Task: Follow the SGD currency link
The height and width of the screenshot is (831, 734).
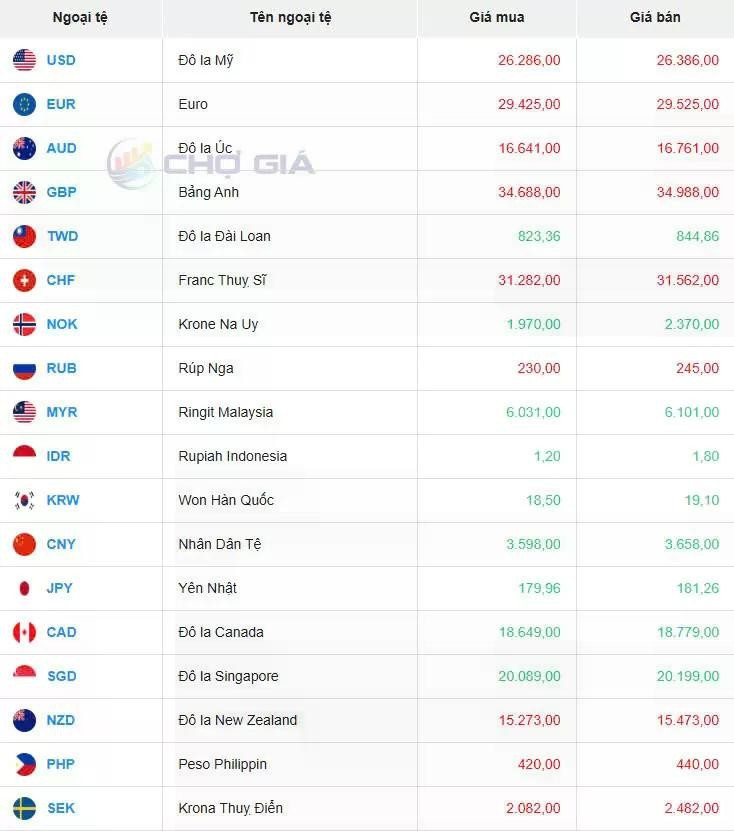Action: point(61,676)
